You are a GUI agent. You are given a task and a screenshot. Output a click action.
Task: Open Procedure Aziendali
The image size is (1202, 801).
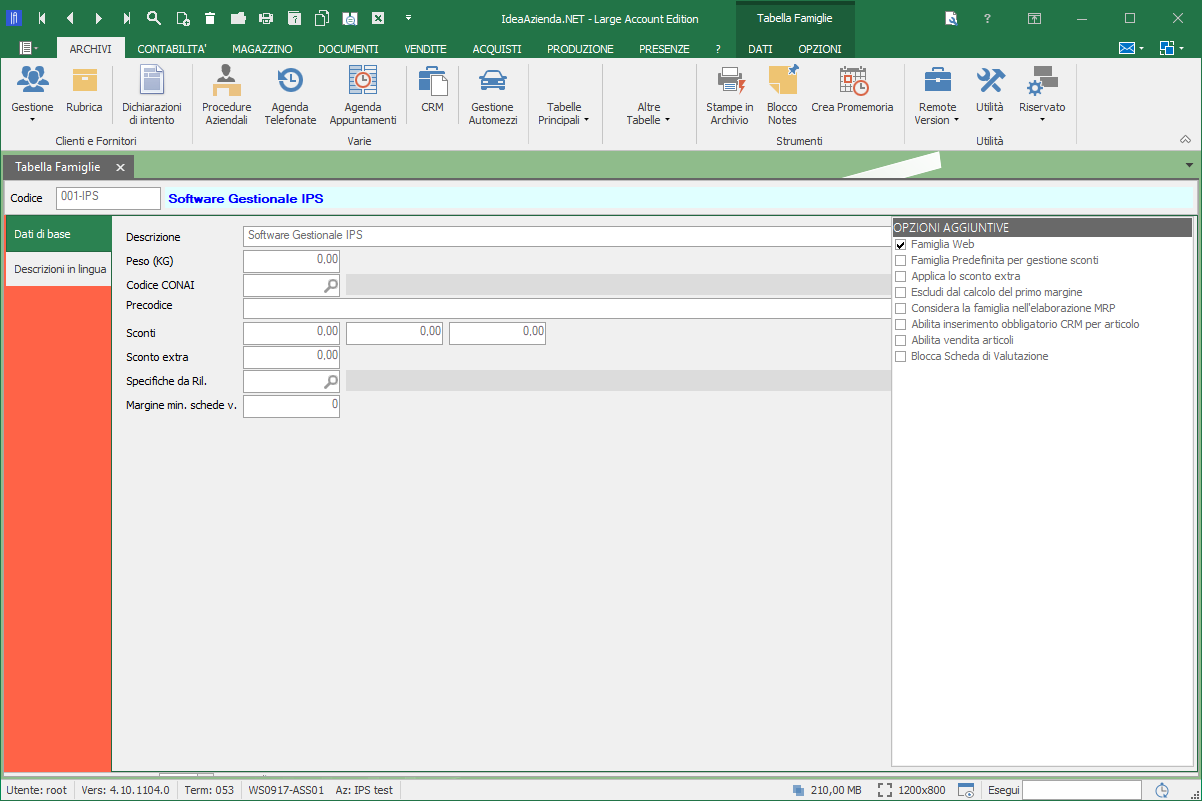[227, 95]
